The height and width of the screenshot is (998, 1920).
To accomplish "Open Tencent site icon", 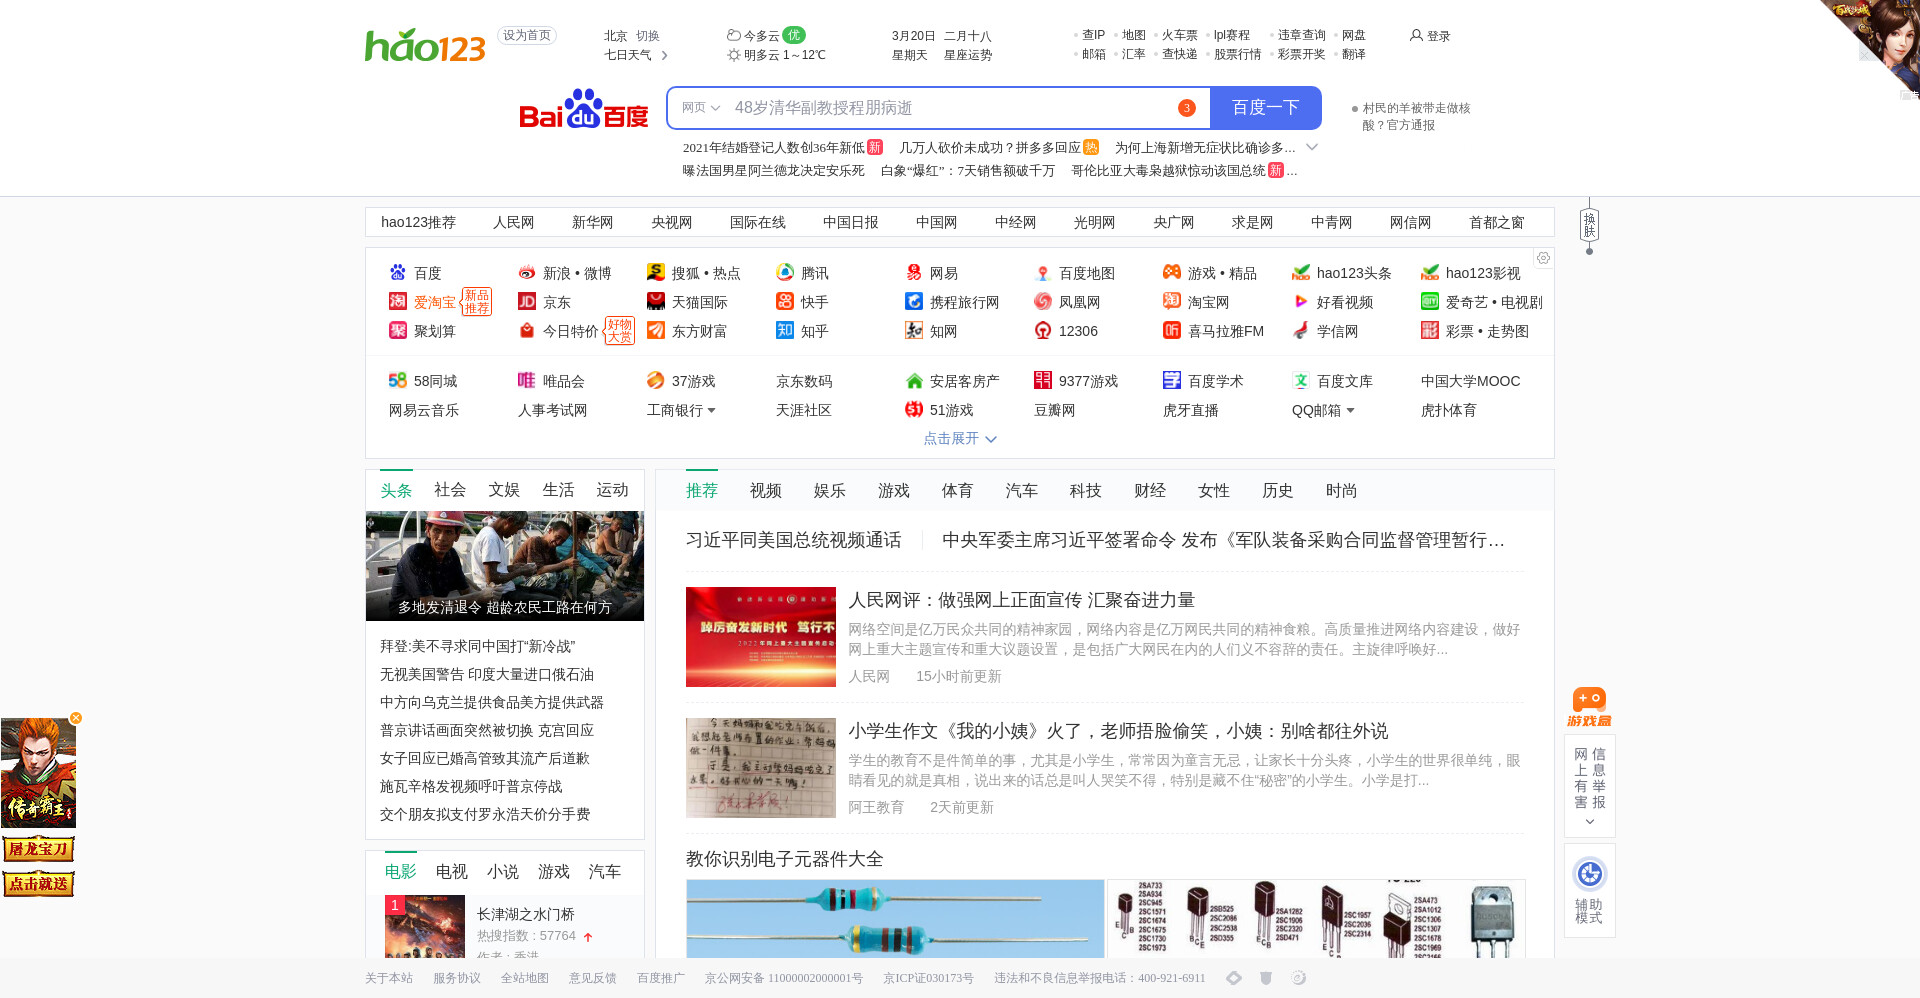I will pos(785,273).
